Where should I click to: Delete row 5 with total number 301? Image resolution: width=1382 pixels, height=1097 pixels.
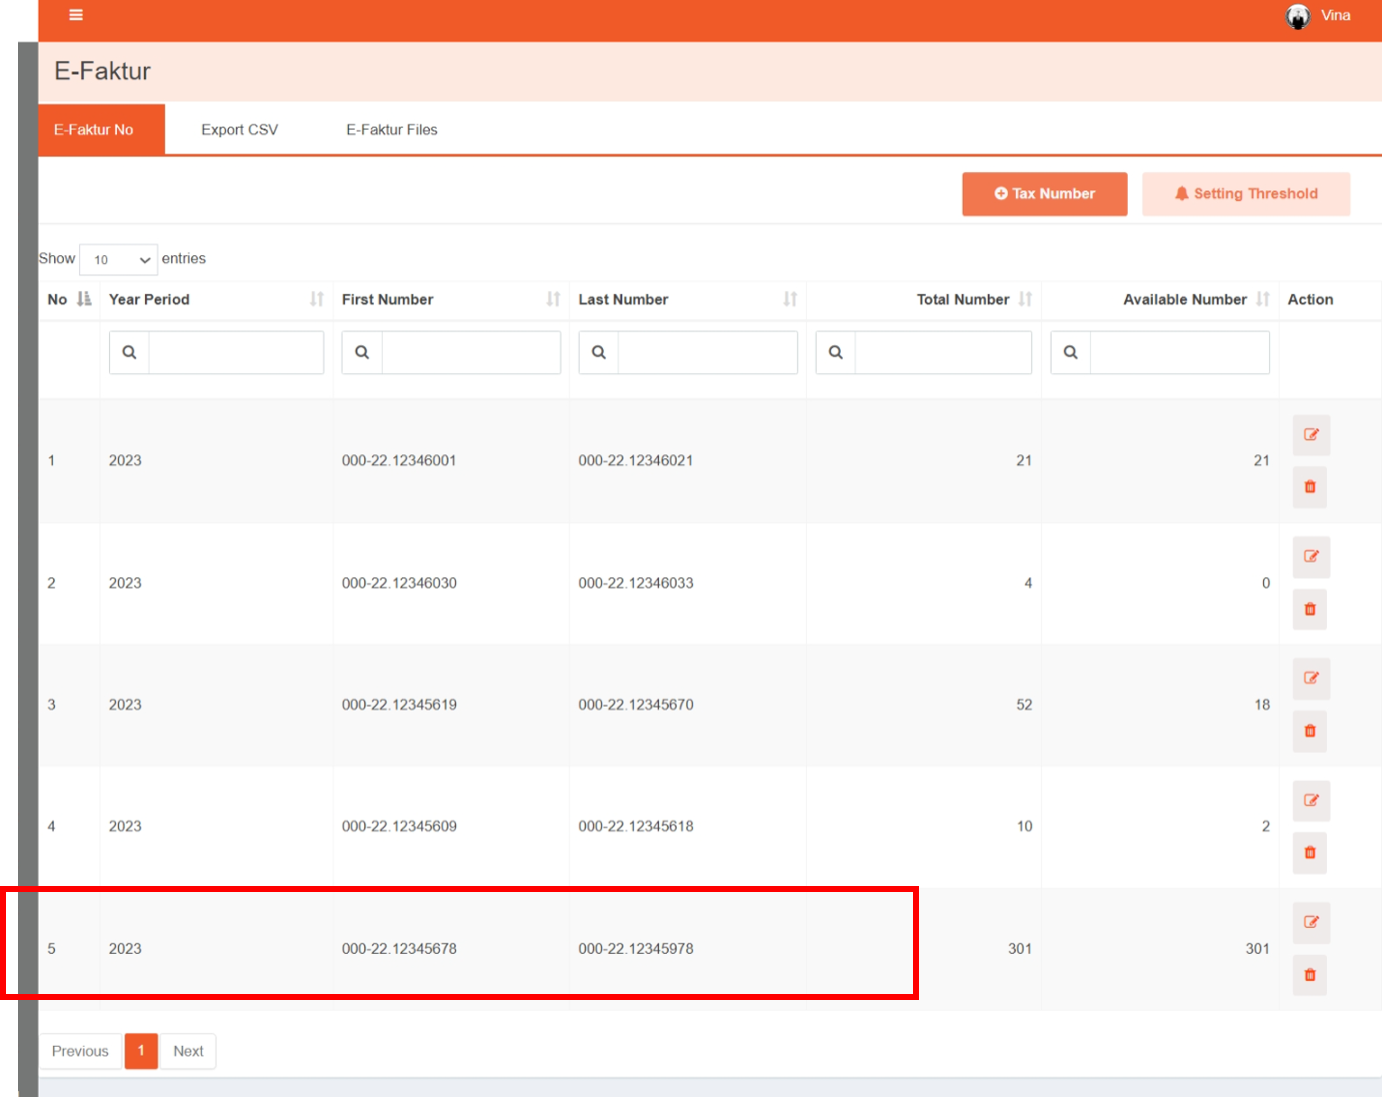pyautogui.click(x=1310, y=975)
